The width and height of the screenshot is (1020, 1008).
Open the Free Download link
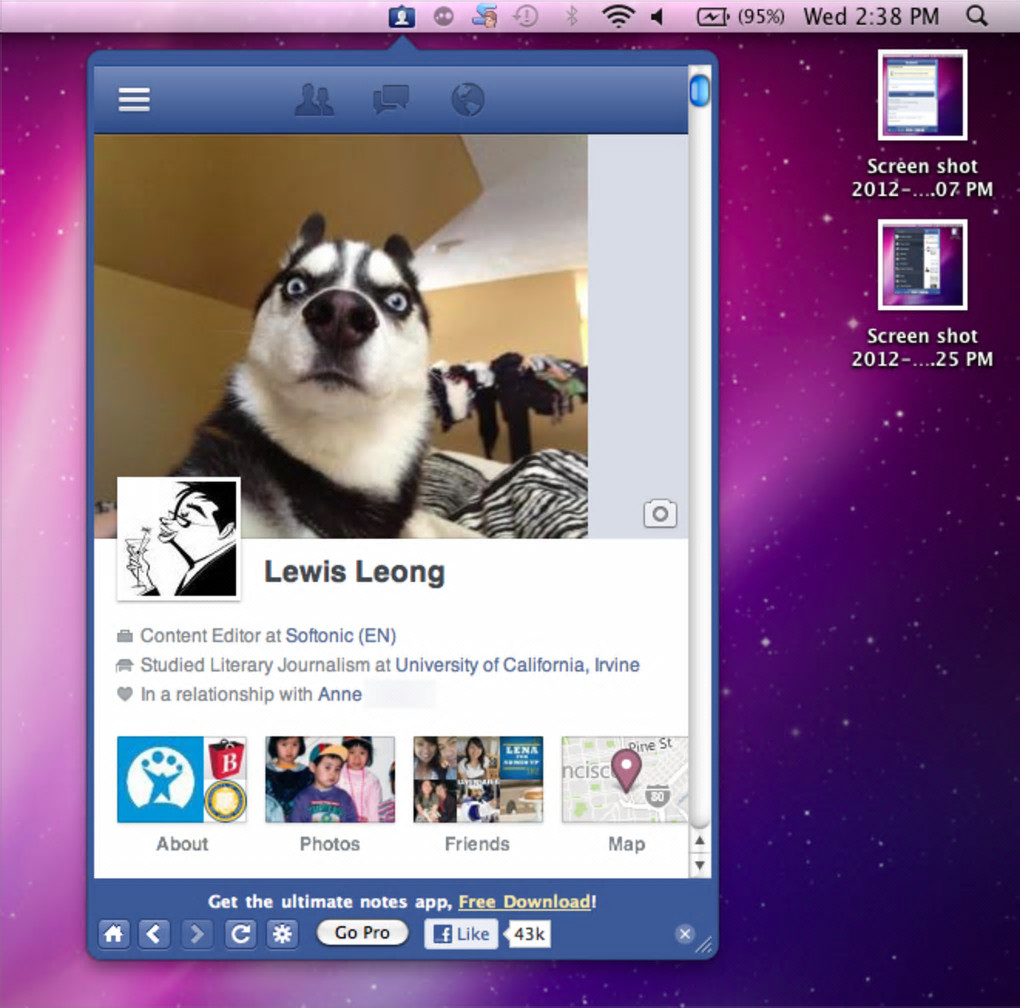(525, 901)
